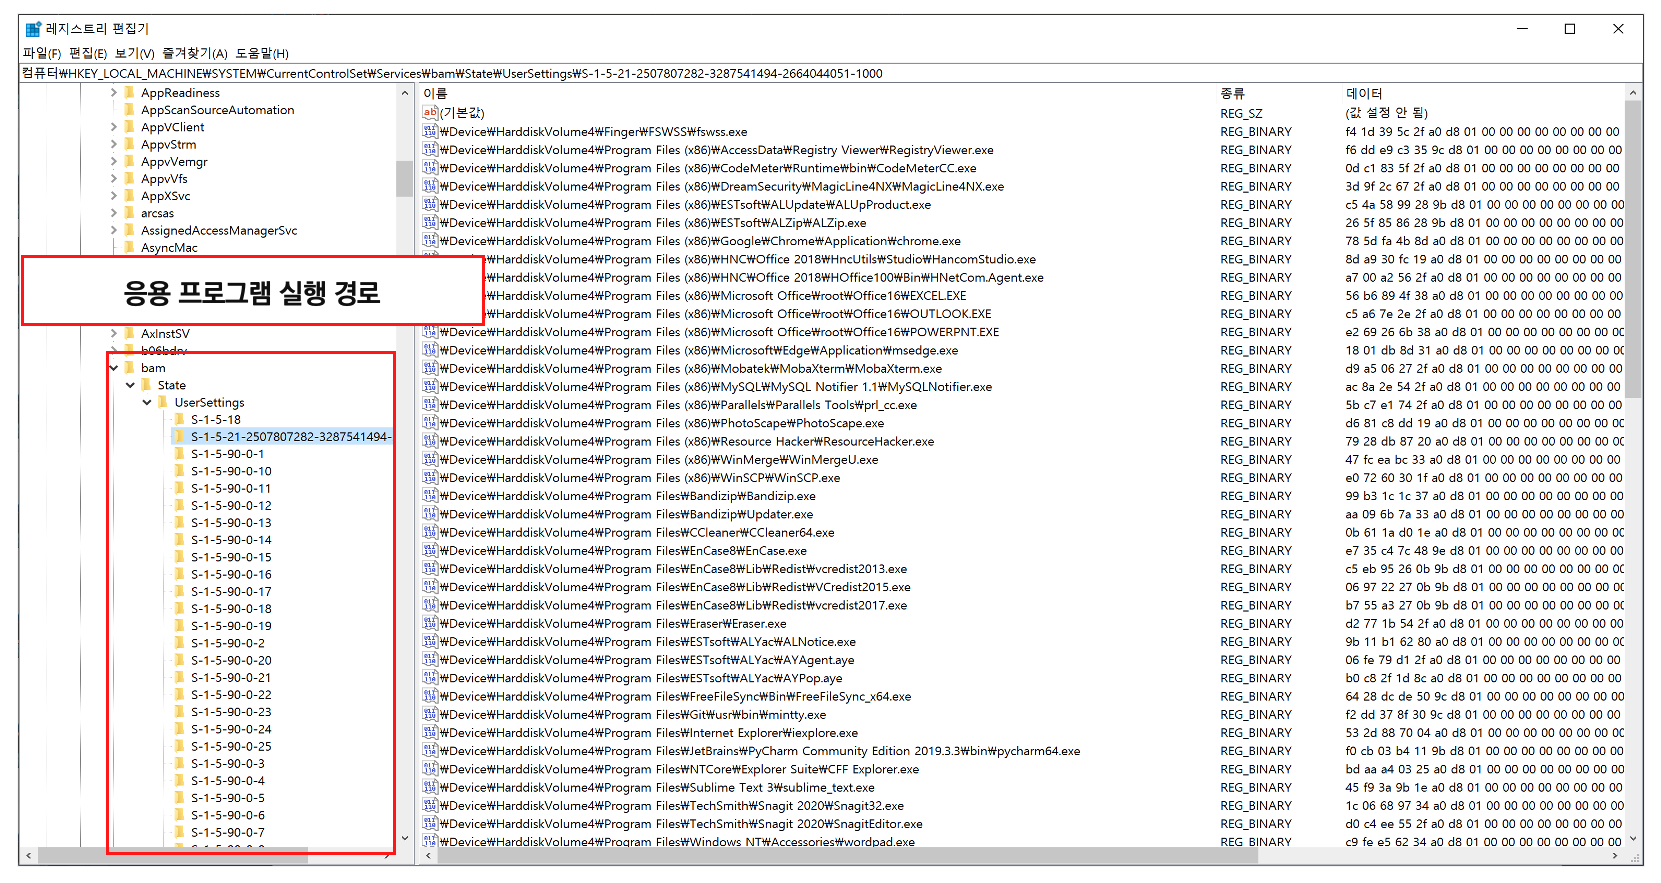
Task: Select the MobaXterm.exe binary value icon
Action: coord(430,368)
